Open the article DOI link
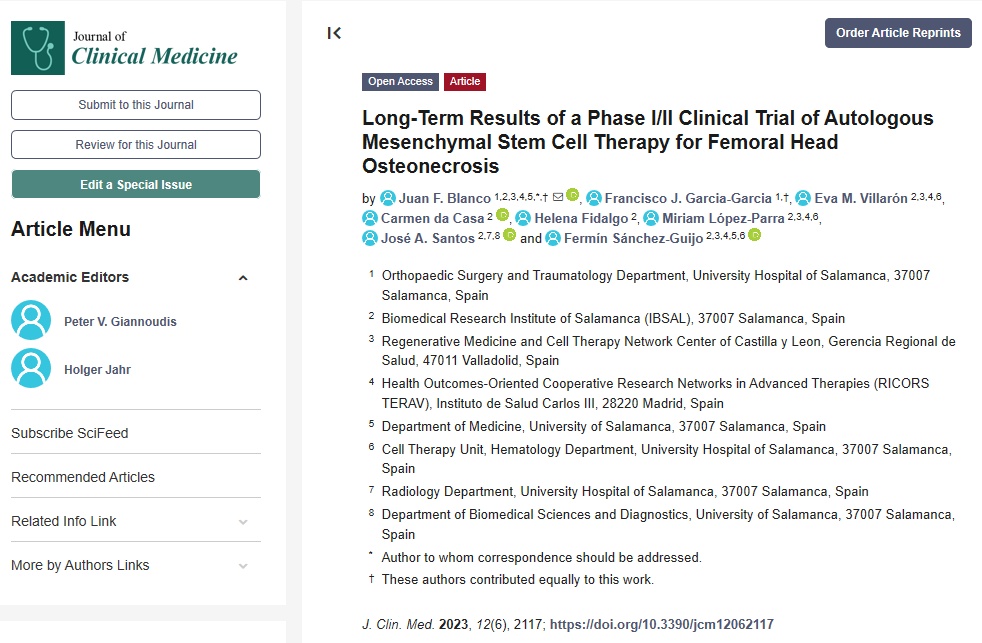The image size is (982, 643). pyautogui.click(x=661, y=624)
